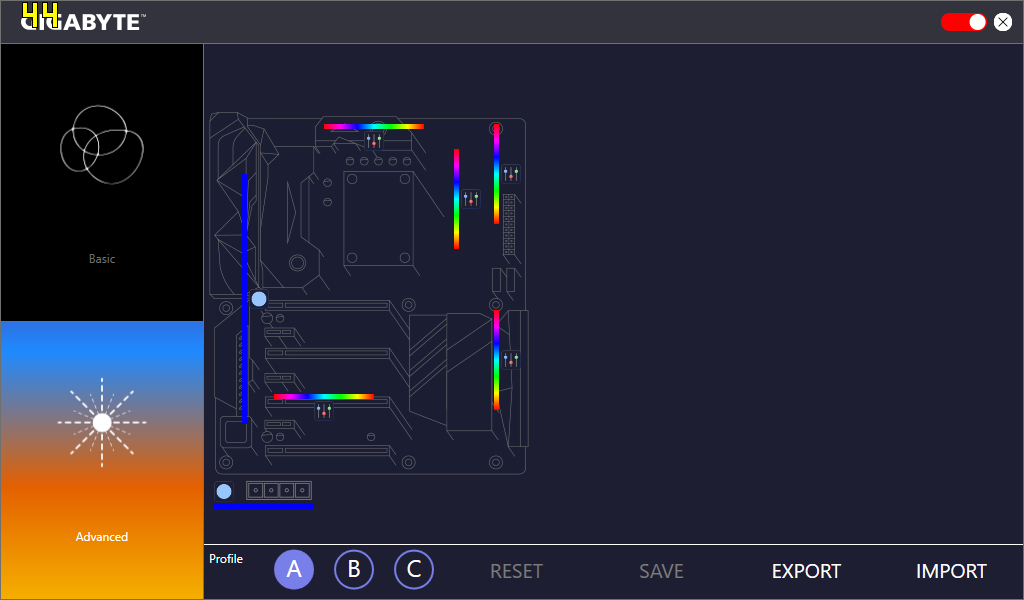Select Basic mode with overlapping circles icon

(102, 182)
